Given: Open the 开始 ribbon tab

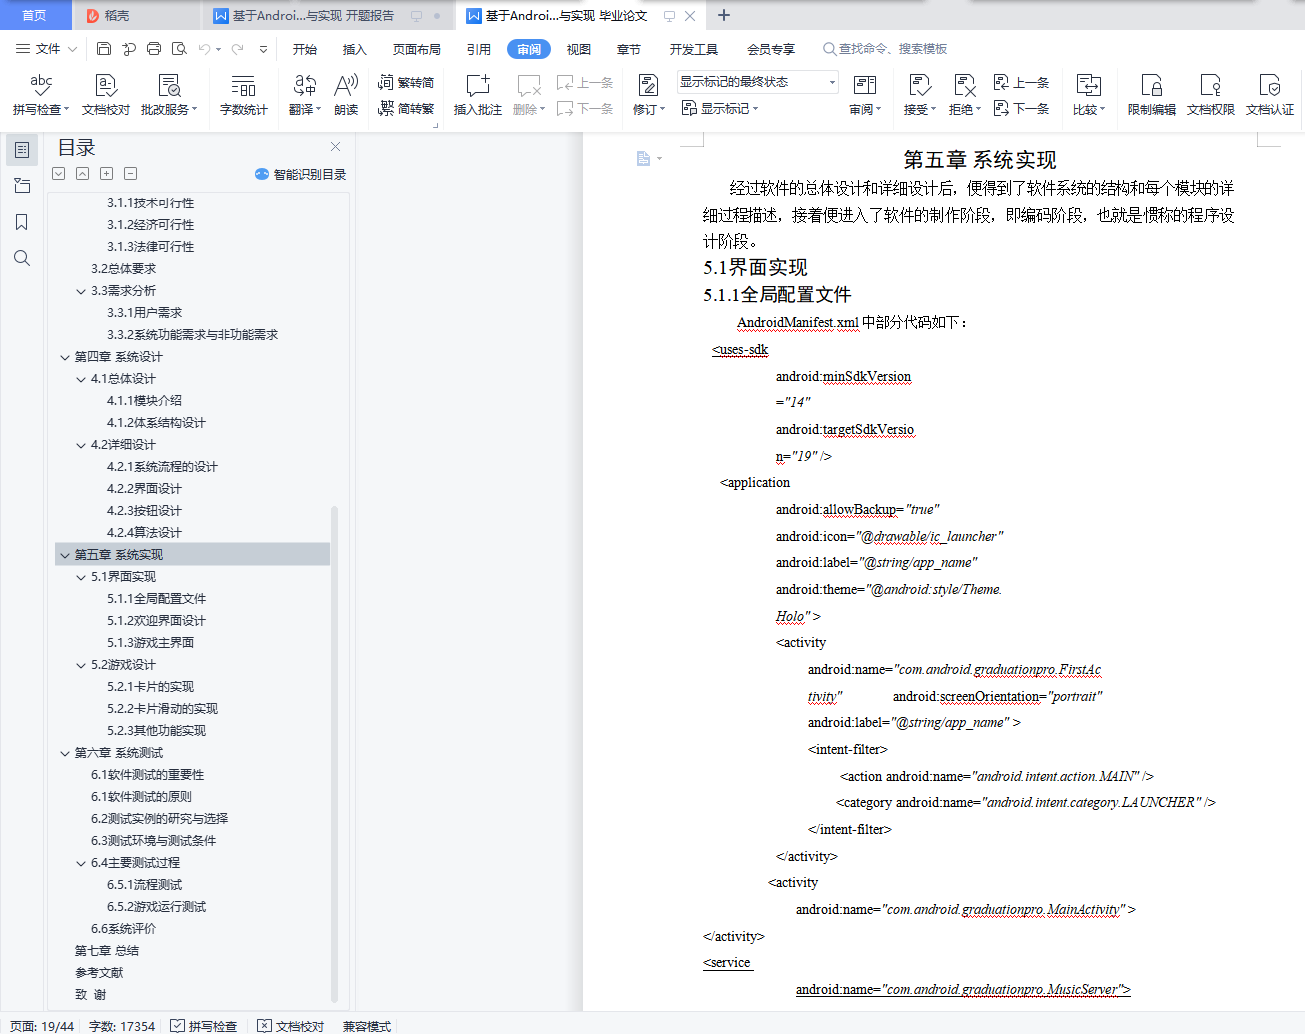Looking at the screenshot, I should click(x=305, y=49).
